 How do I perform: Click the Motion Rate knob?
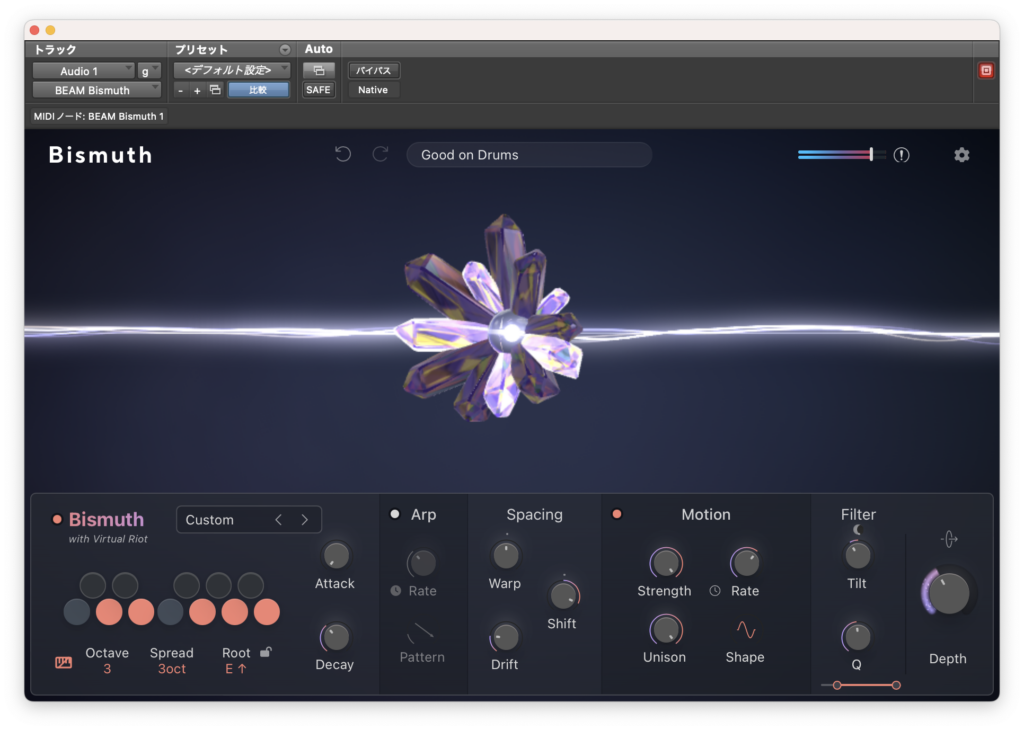tap(745, 563)
